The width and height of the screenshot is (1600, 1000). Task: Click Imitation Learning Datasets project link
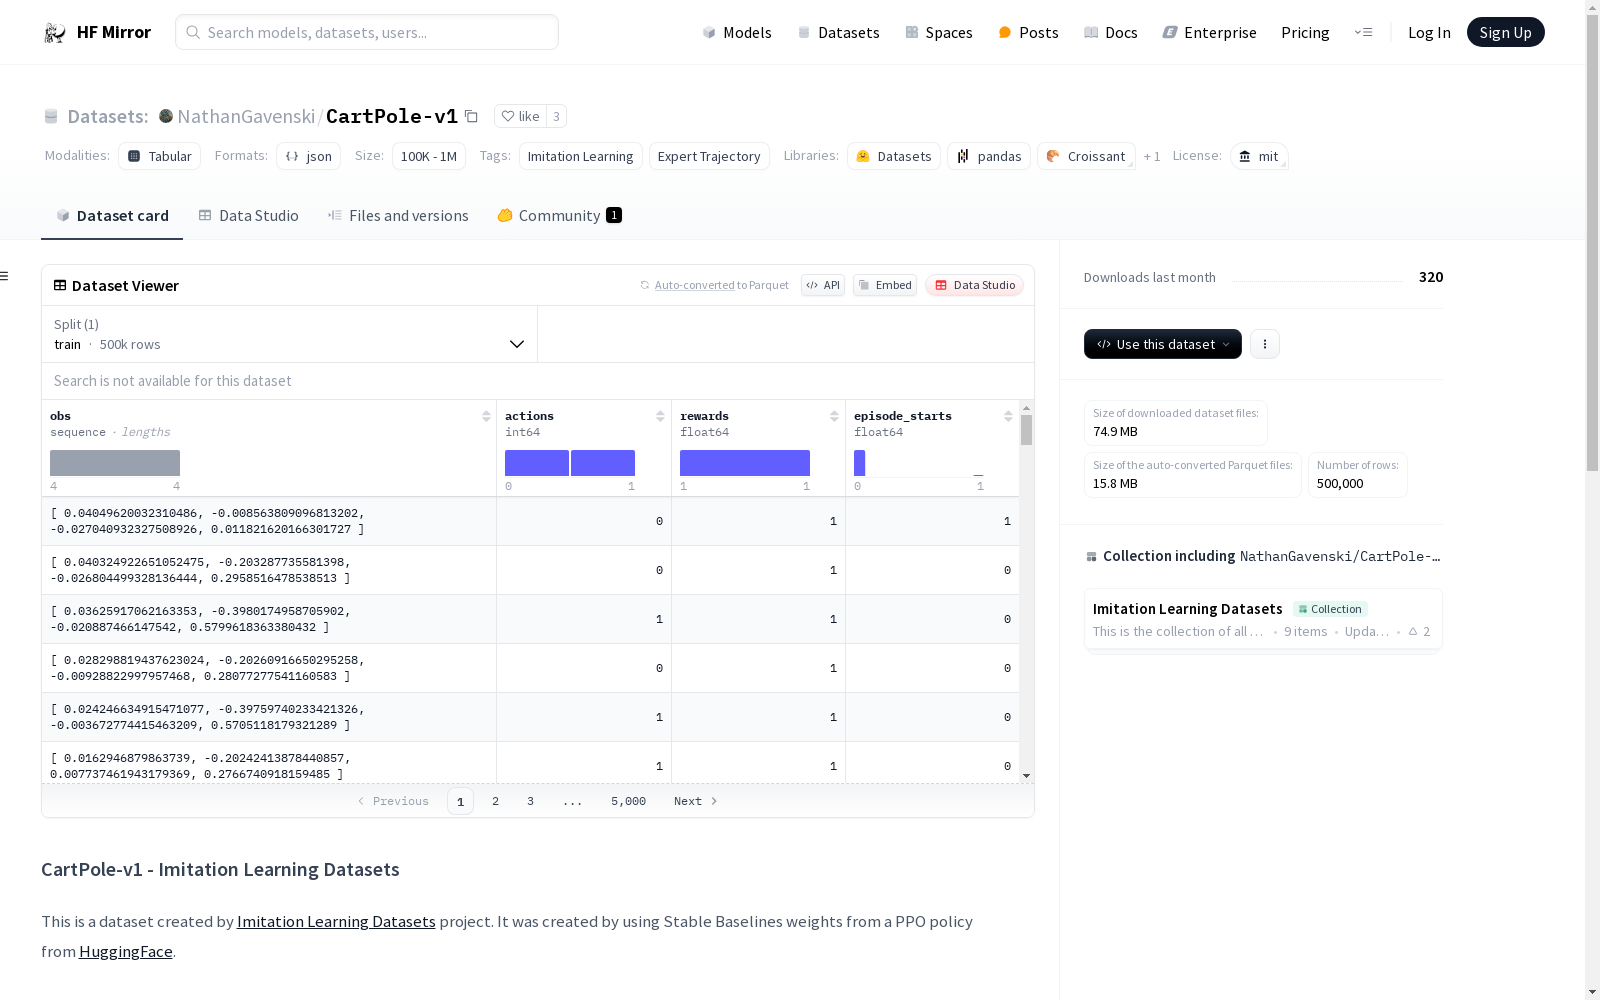coord(336,922)
